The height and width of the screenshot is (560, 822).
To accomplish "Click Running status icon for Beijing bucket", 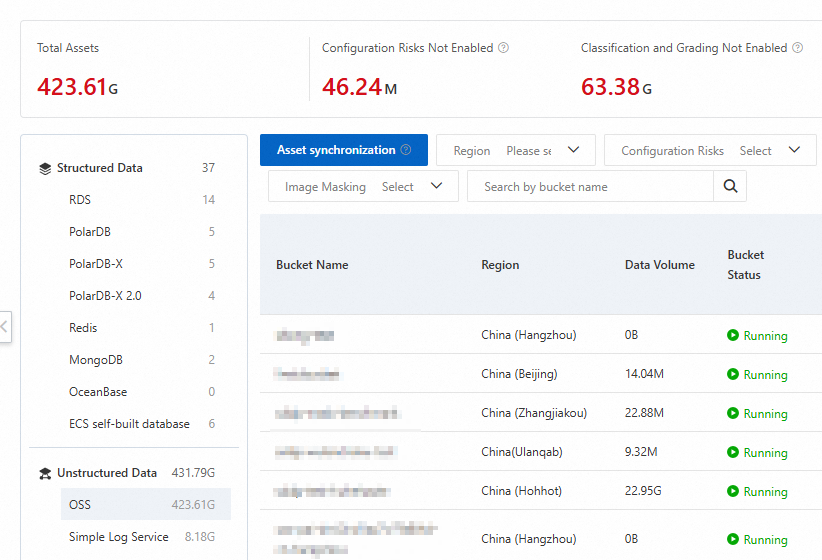I will (733, 374).
